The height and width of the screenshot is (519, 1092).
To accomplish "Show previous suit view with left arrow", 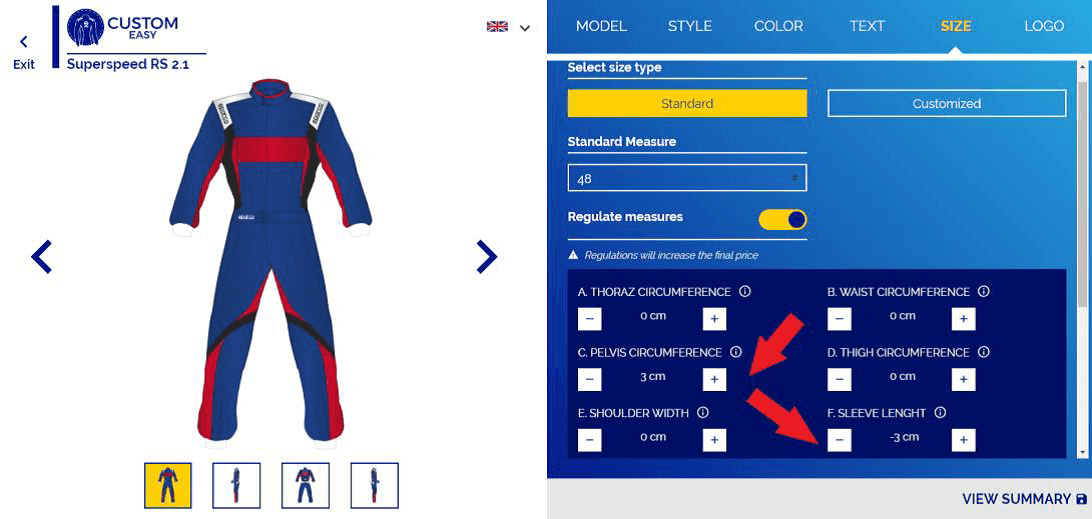I will point(42,256).
